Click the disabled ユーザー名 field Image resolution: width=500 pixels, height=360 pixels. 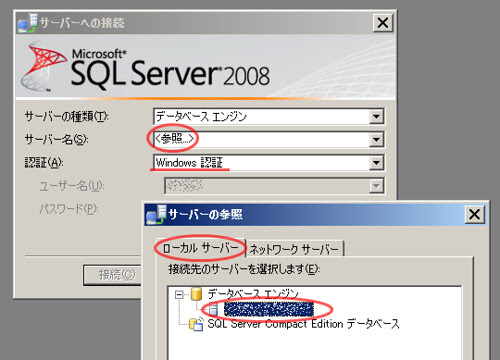(x=275, y=186)
